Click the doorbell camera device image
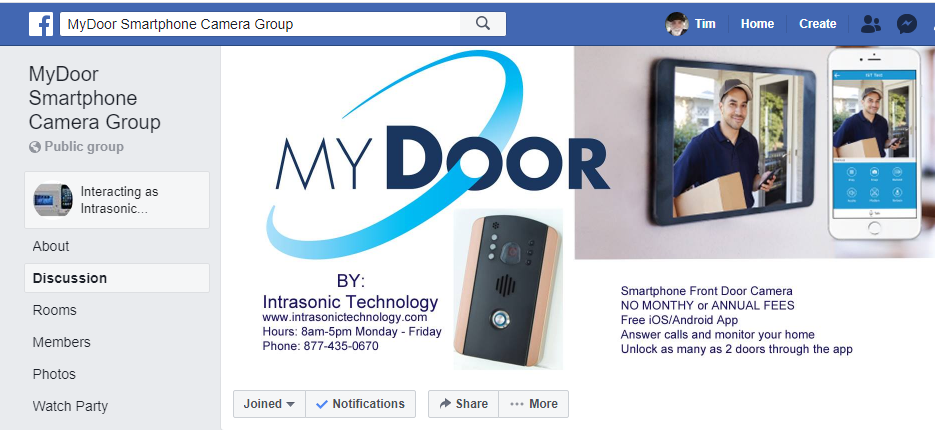The image size is (935, 430). pos(507,289)
